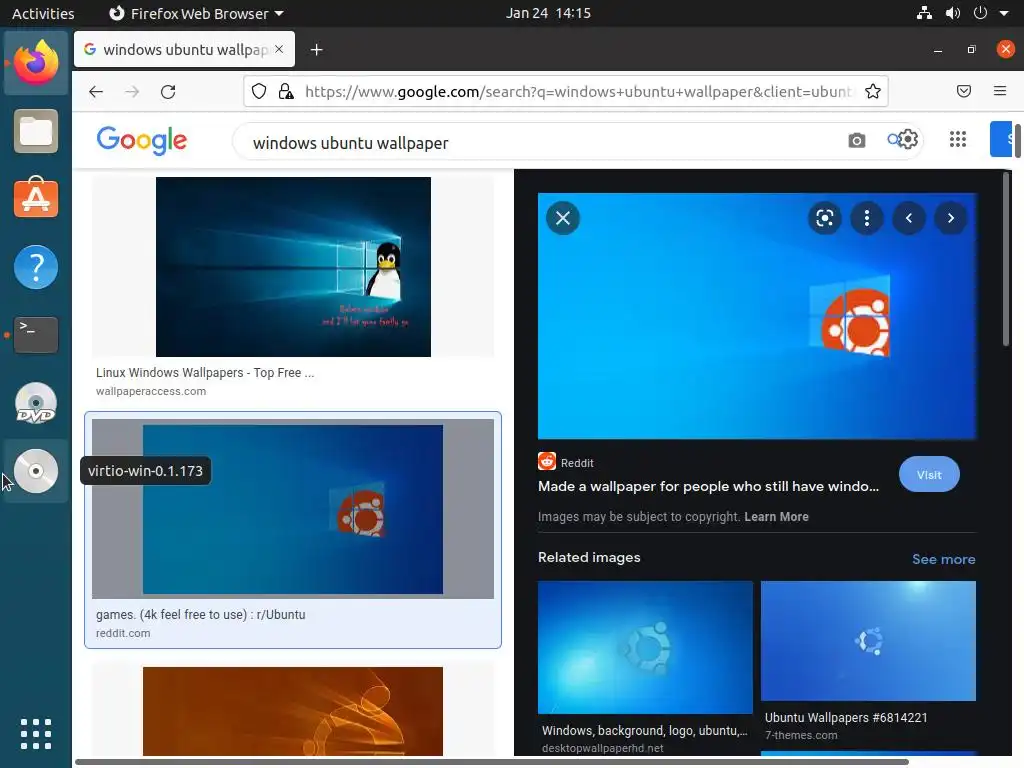
Task: Launch the Files app in dock
Action: (36, 131)
